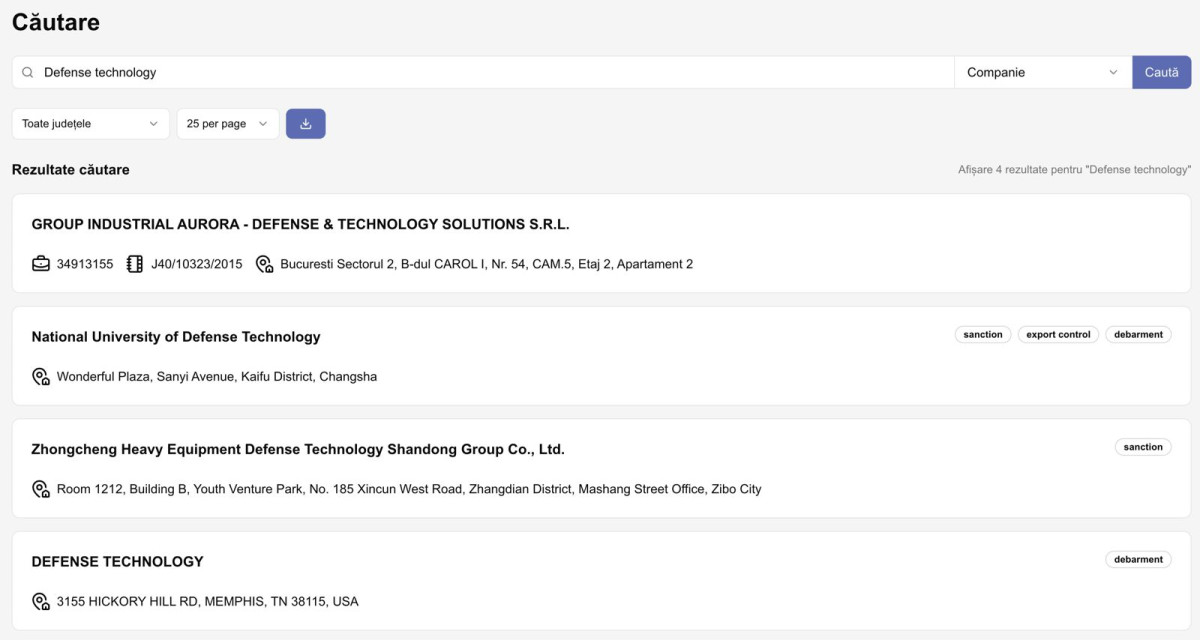1200x640 pixels.
Task: Click sanction tag on Zhongcheng result
Action: (x=1142, y=447)
